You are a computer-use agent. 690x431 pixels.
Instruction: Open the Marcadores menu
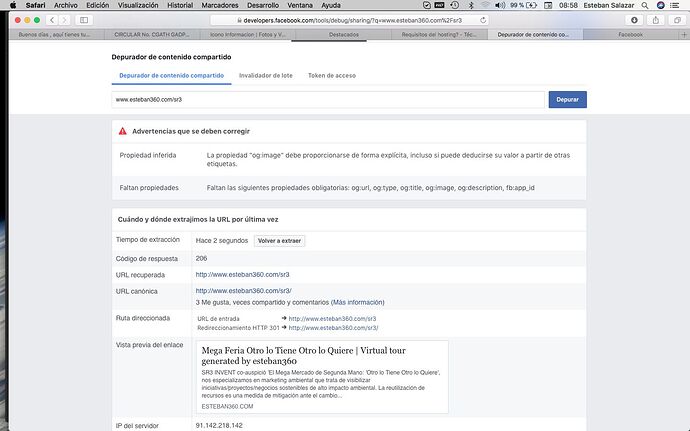pos(220,5)
